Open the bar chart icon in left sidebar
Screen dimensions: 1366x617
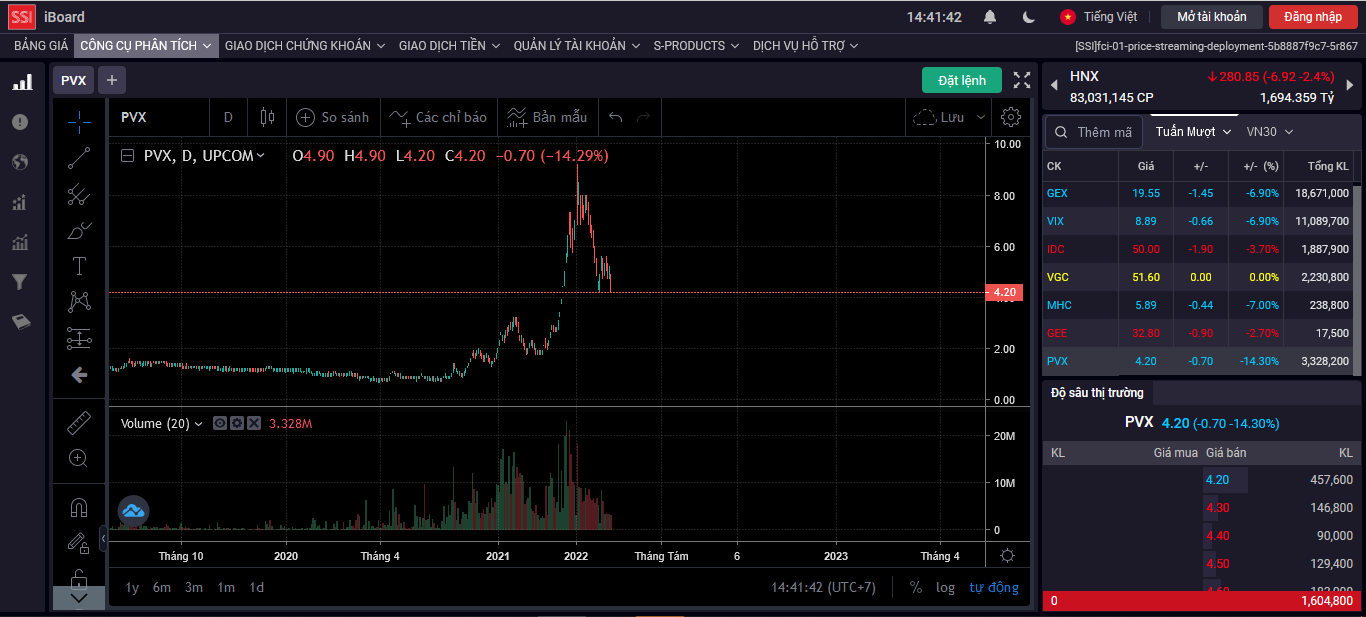click(21, 82)
